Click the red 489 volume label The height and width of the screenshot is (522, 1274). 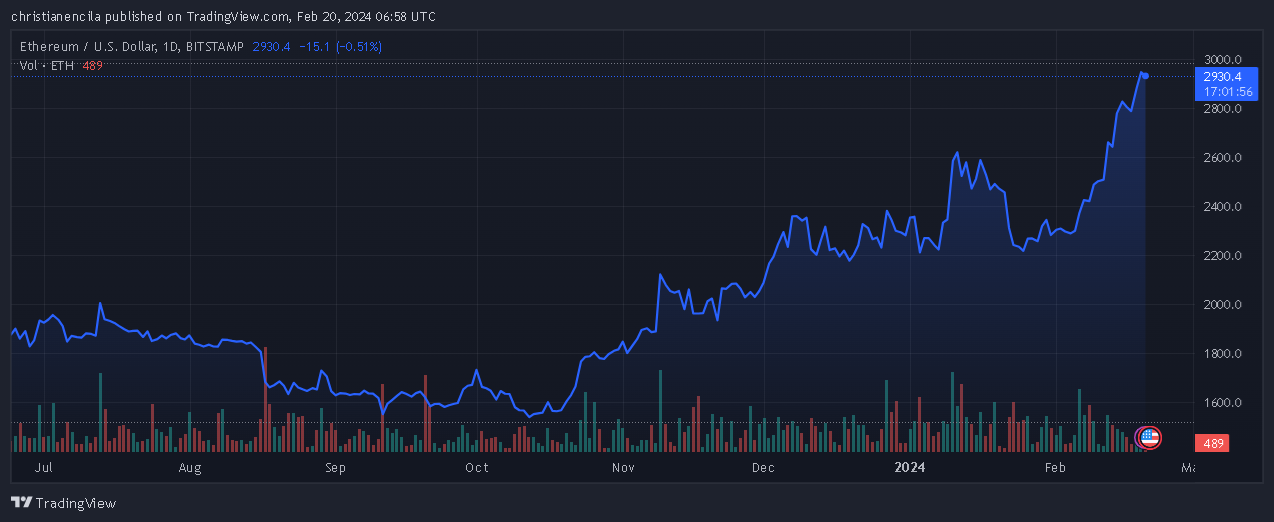[x=1214, y=443]
